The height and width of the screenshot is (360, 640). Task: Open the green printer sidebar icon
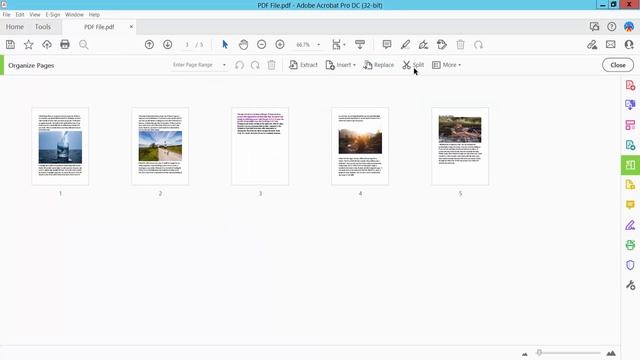click(630, 245)
